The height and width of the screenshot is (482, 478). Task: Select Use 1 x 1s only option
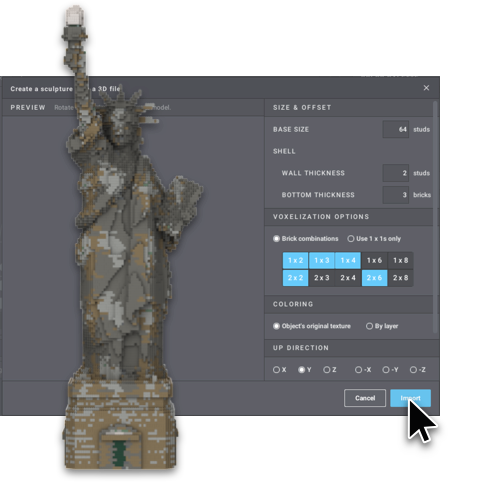374,239
